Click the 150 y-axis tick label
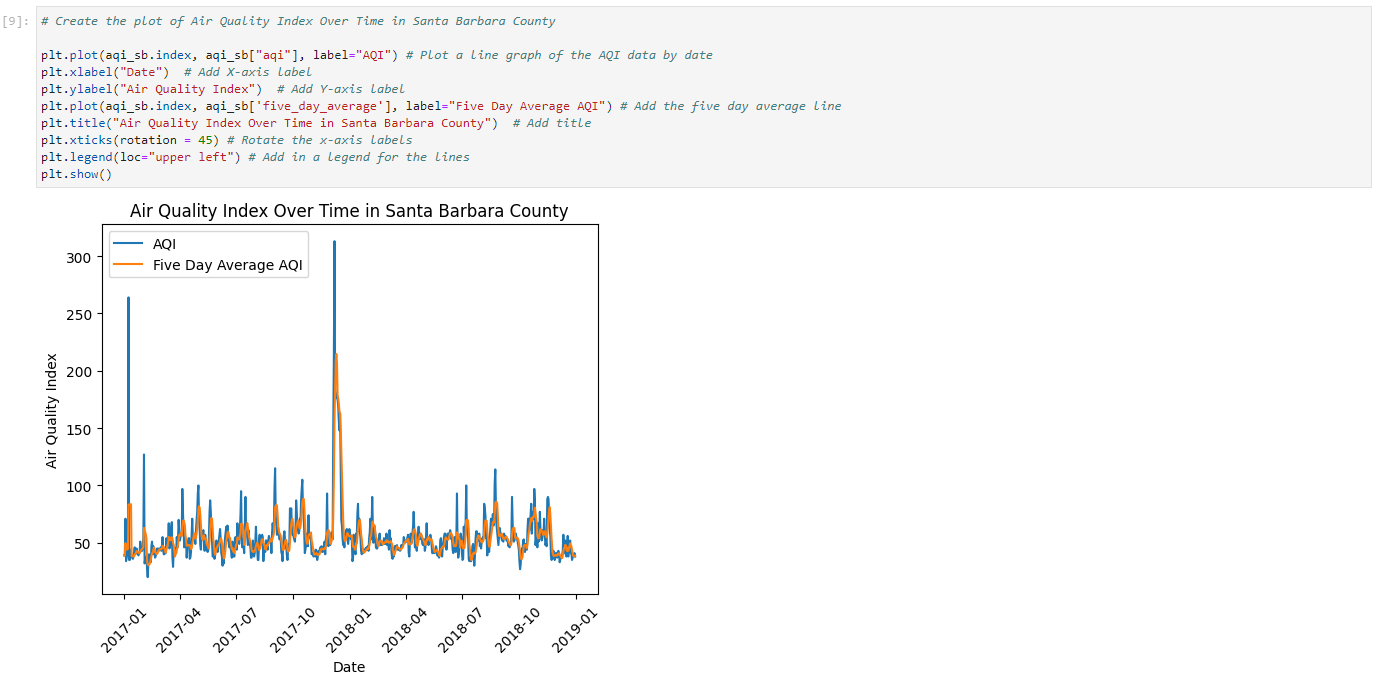Screen dimensions: 1382x688 (79, 429)
